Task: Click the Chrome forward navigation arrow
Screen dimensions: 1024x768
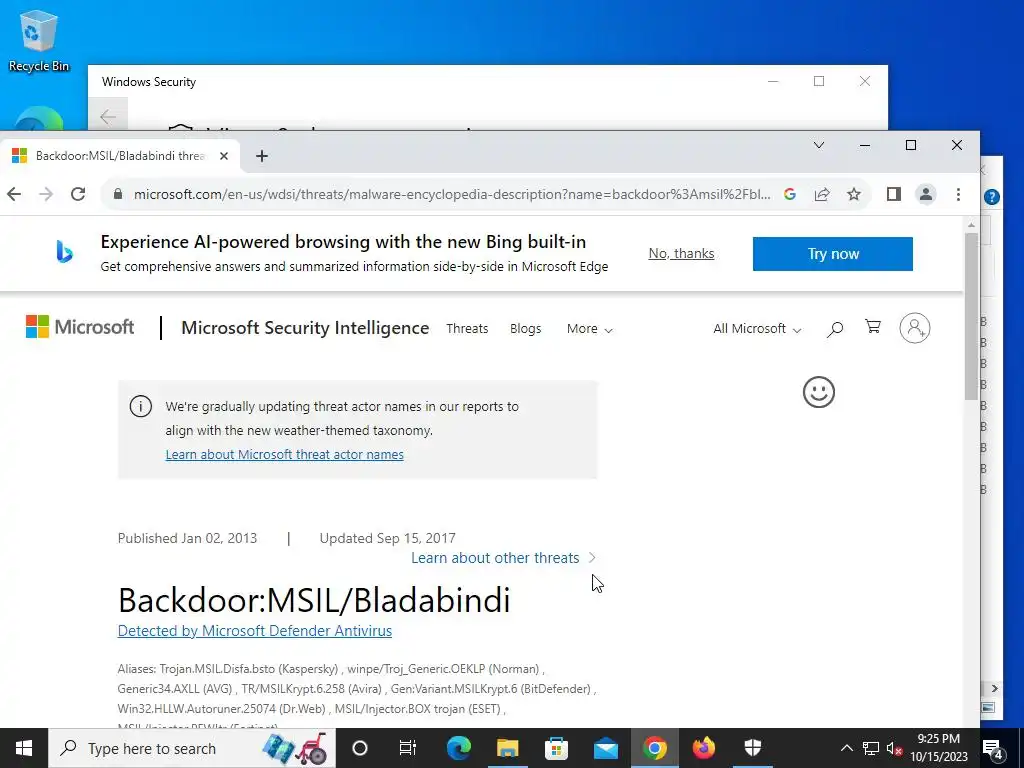Action: (46, 194)
